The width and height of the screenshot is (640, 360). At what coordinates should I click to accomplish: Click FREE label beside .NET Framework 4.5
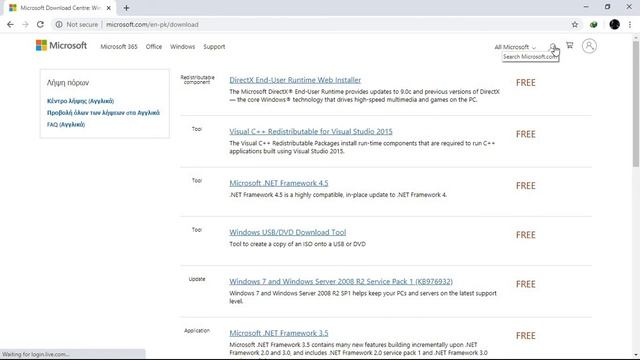[526, 186]
